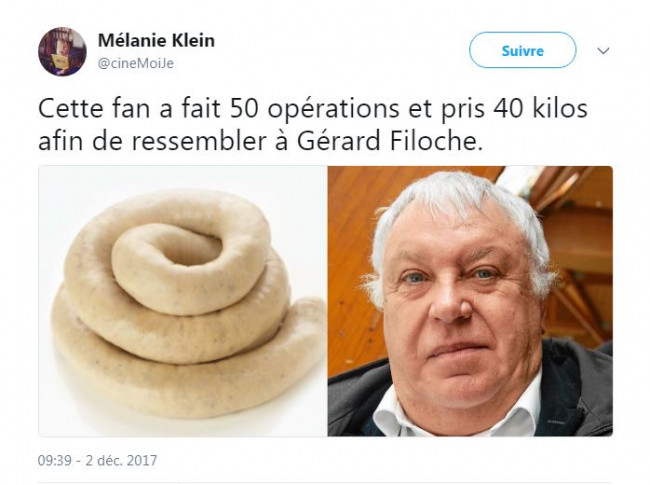
Task: Expand the tweet options chevron menu
Action: (603, 51)
